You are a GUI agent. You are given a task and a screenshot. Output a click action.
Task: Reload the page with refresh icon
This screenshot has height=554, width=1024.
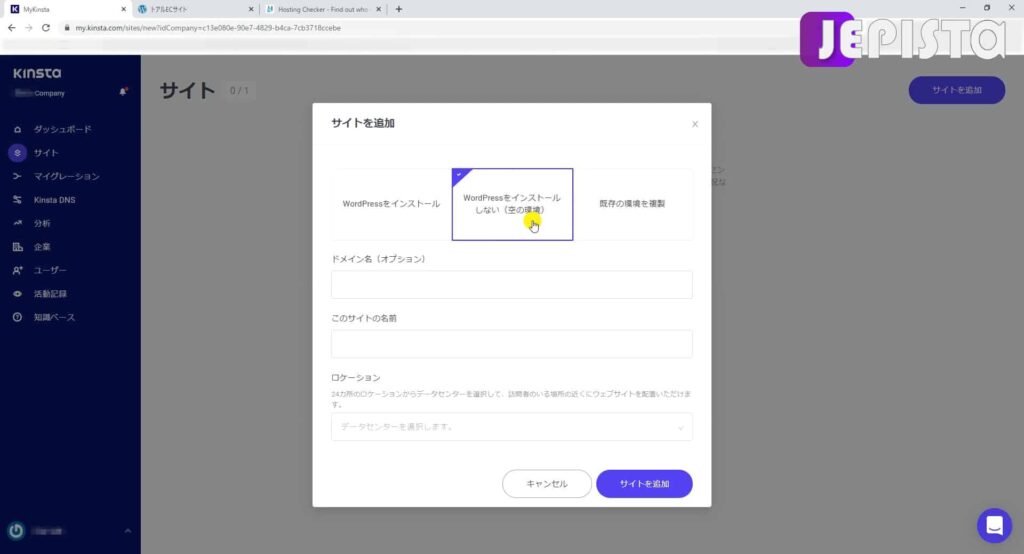coord(46,28)
